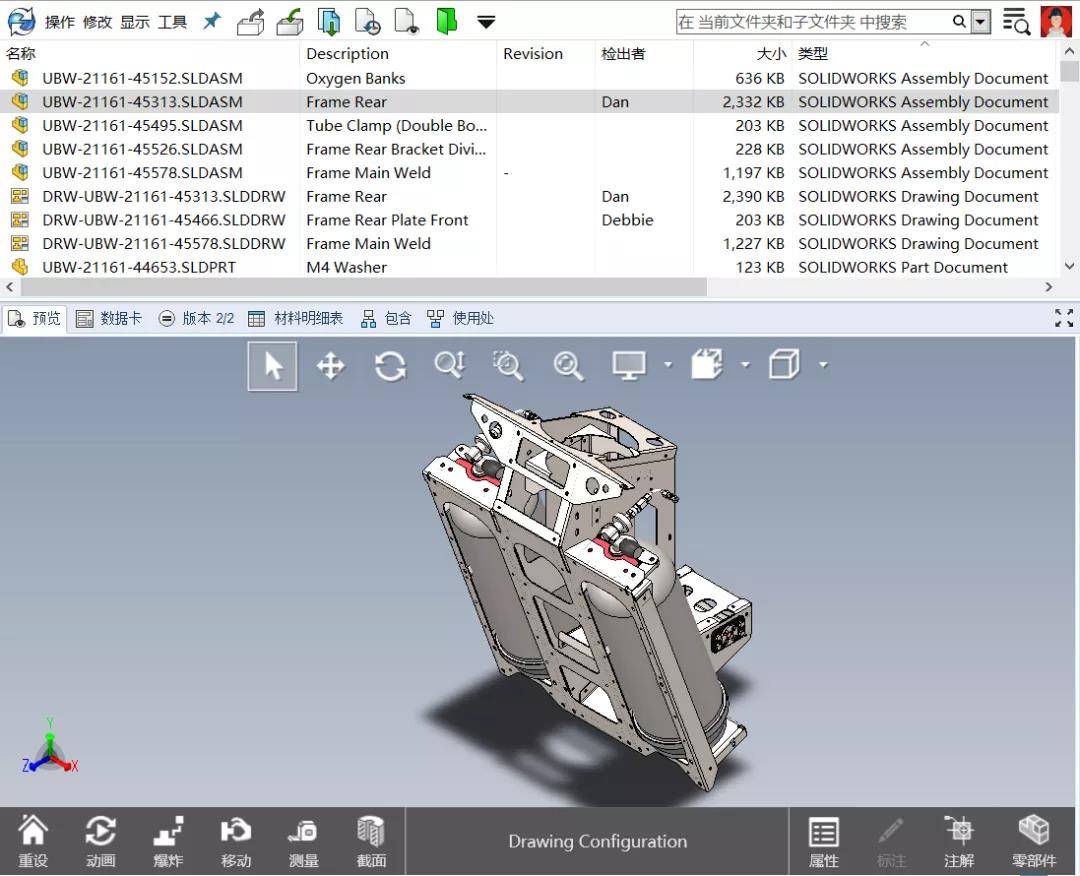Toggle the 属性 properties panel at bottom right
This screenshot has height=876, width=1080.
pos(823,840)
